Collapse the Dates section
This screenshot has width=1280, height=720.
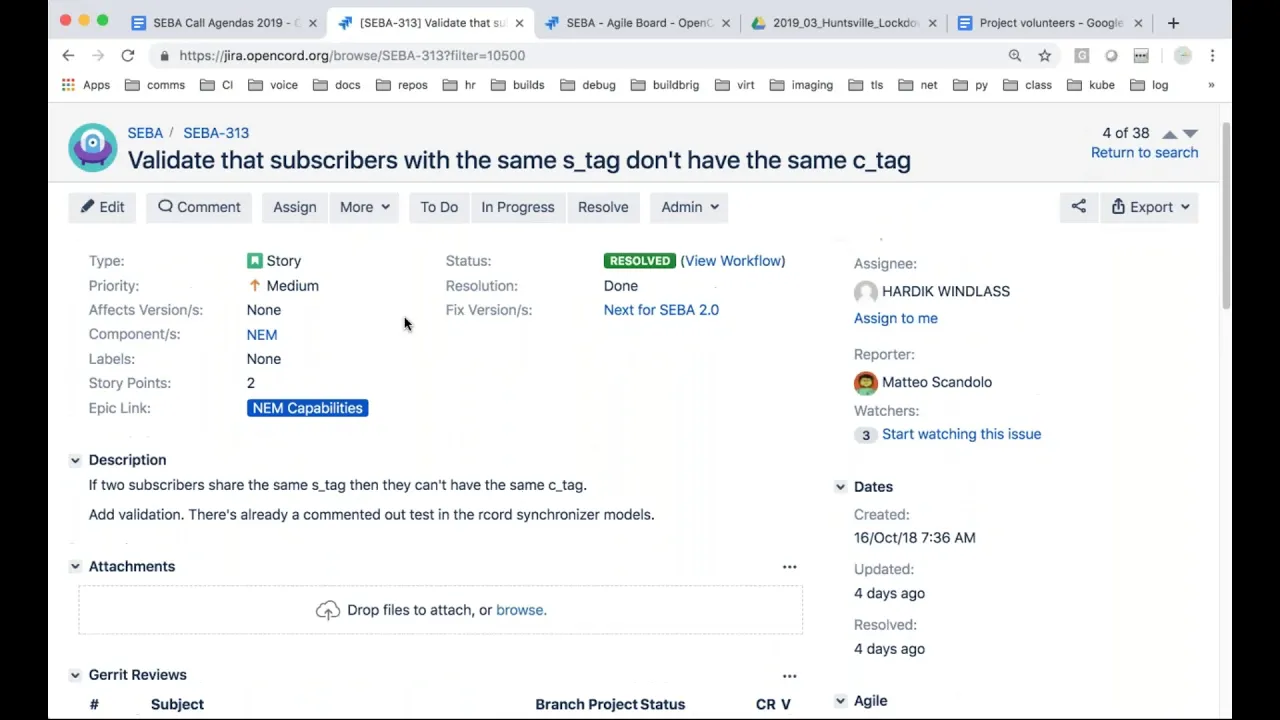(840, 487)
